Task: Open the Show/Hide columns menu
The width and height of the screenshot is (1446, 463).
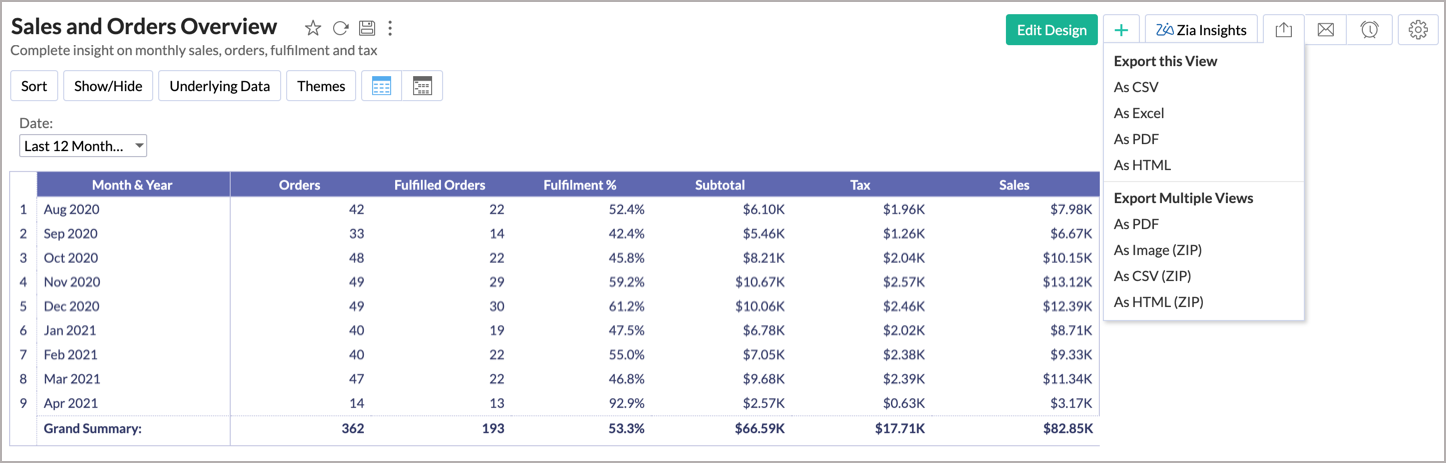Action: [x=108, y=86]
